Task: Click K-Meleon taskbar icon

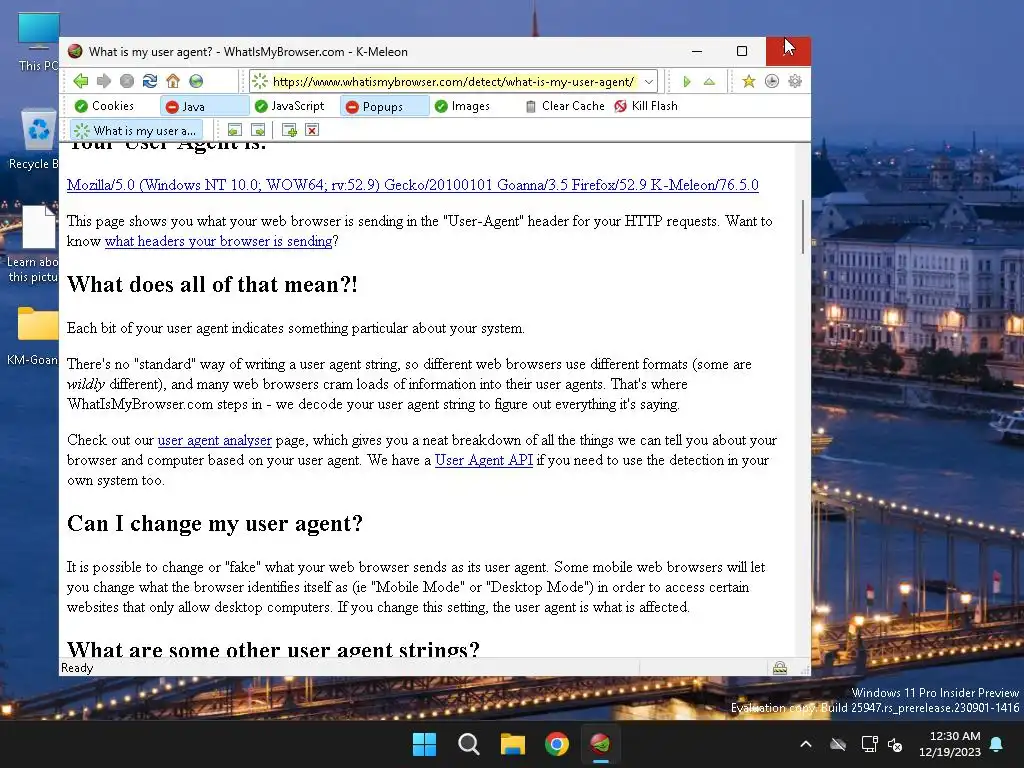Action: (x=600, y=744)
